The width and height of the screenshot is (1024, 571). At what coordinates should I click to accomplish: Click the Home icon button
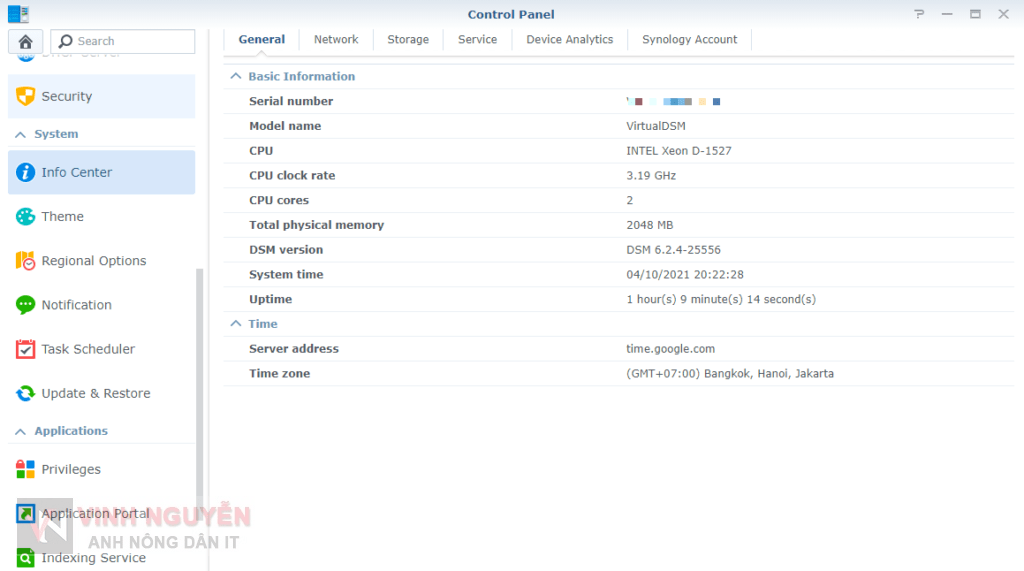coord(25,41)
